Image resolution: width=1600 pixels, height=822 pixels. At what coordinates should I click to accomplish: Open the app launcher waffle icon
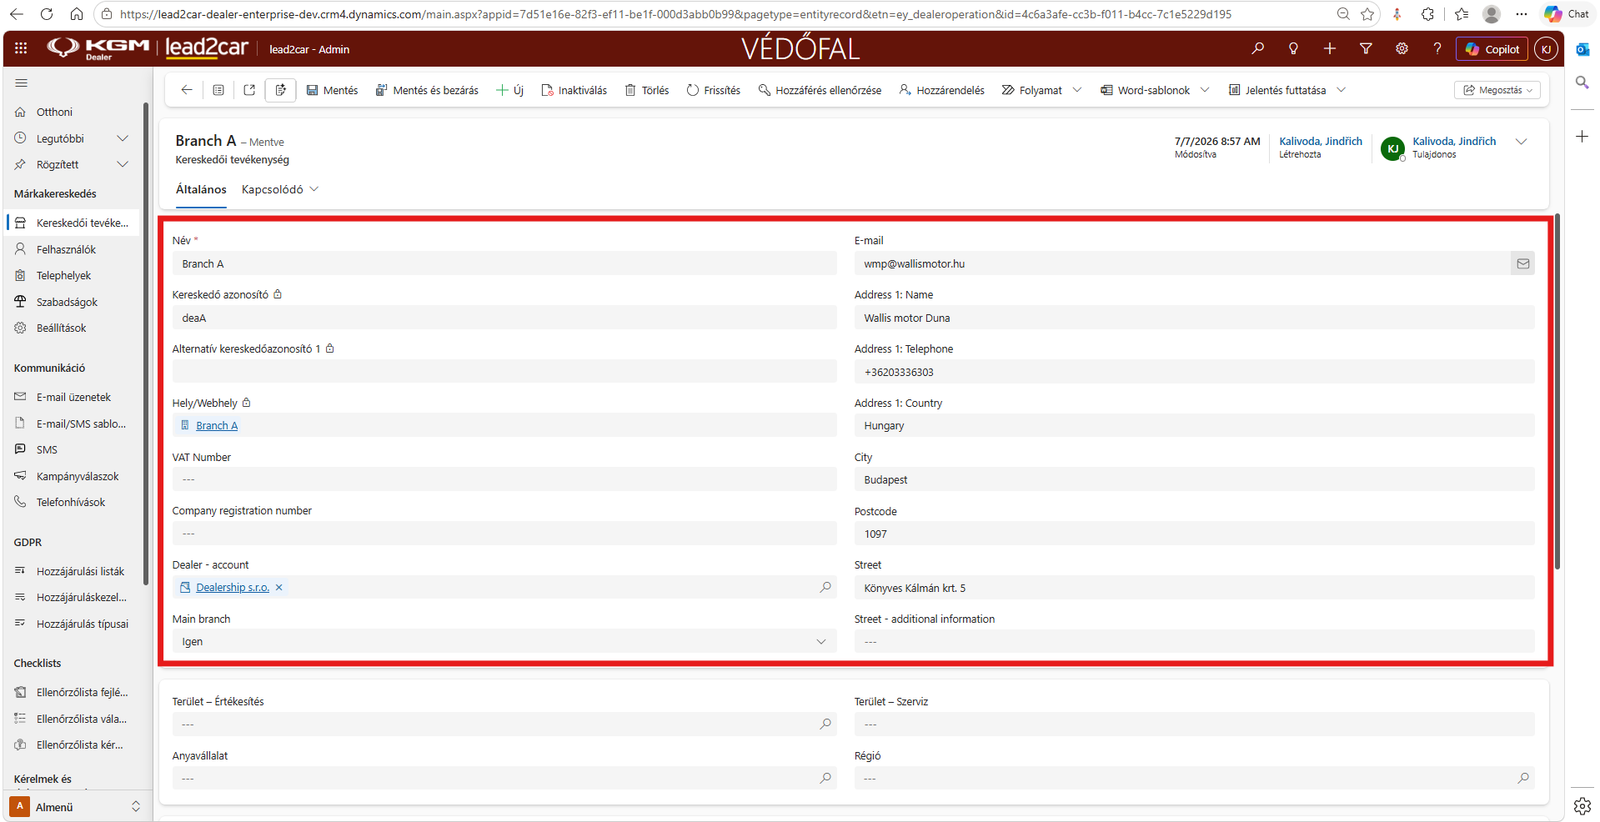tap(21, 48)
